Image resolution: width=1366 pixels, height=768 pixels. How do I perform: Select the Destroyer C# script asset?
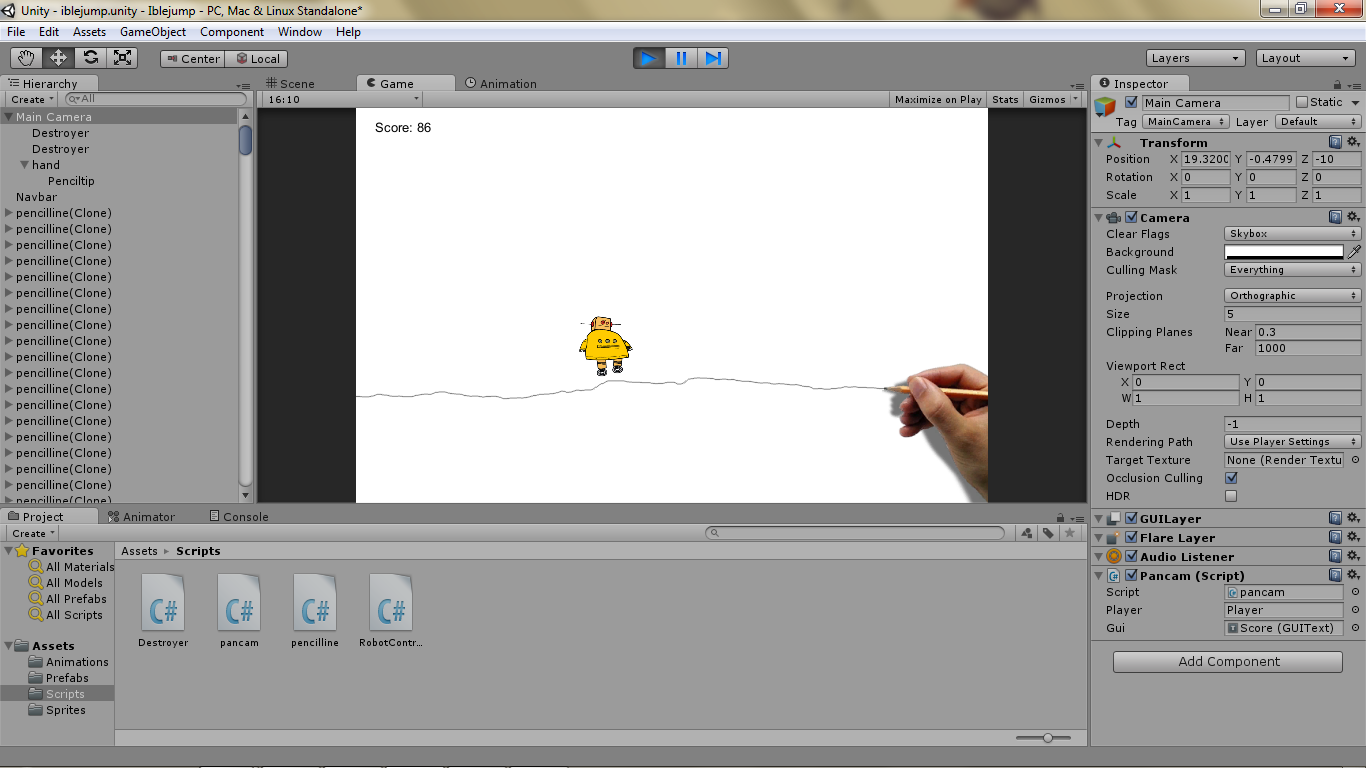coord(163,611)
